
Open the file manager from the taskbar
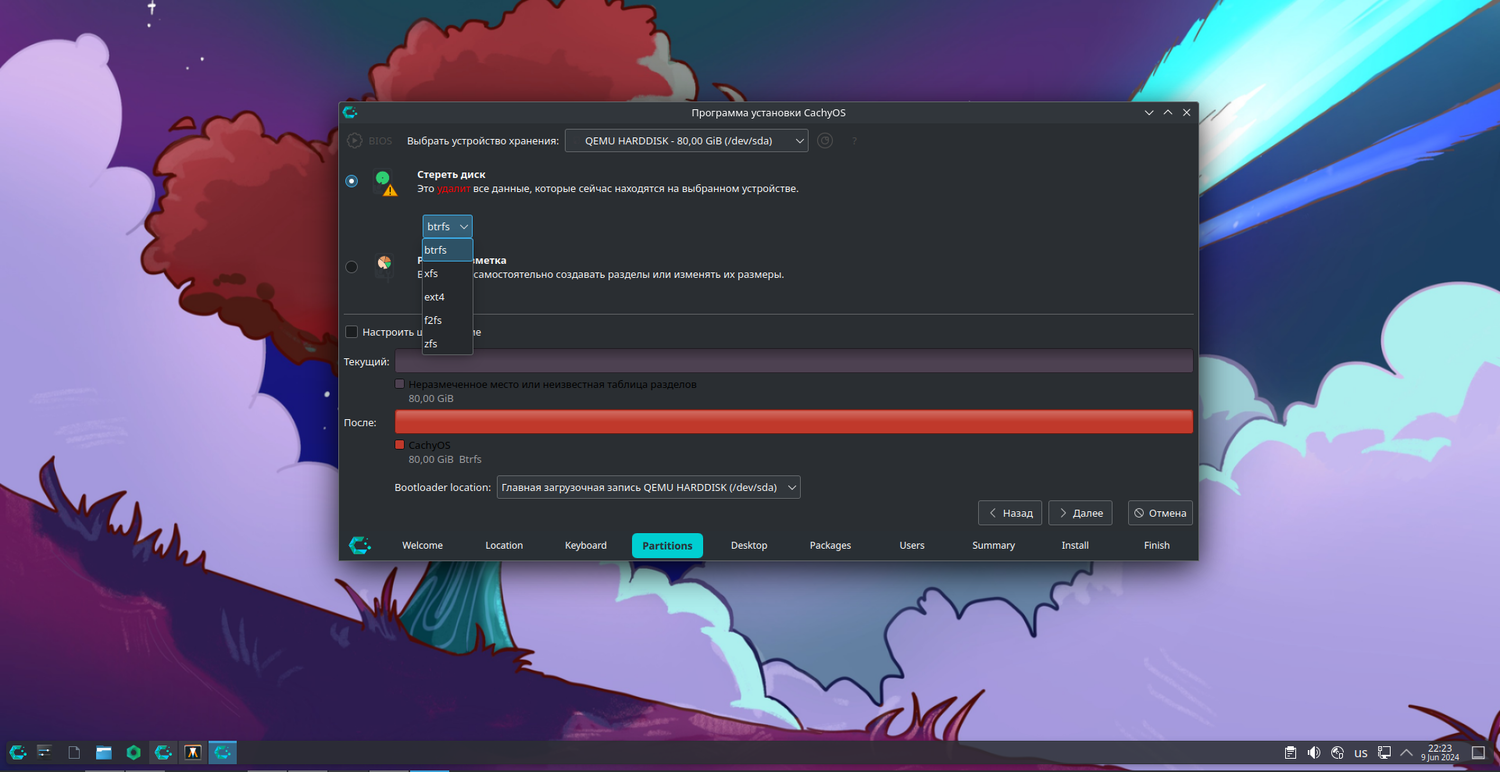point(104,752)
